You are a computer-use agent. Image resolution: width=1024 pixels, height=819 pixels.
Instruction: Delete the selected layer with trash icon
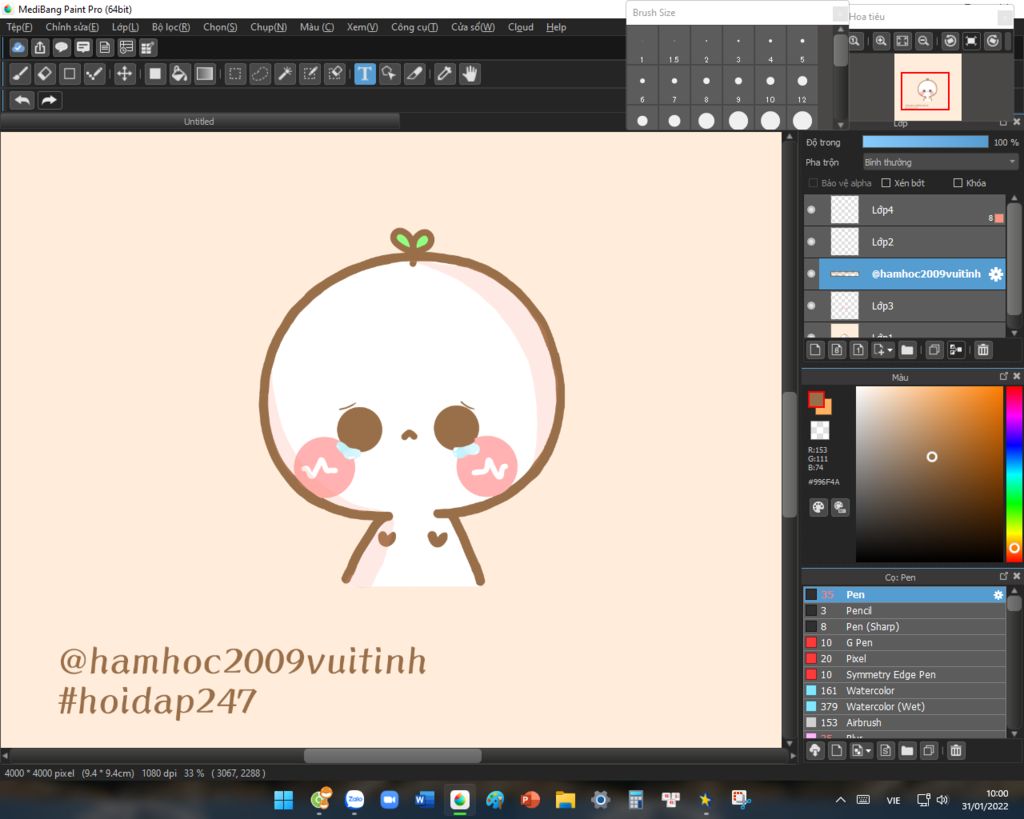click(x=983, y=350)
